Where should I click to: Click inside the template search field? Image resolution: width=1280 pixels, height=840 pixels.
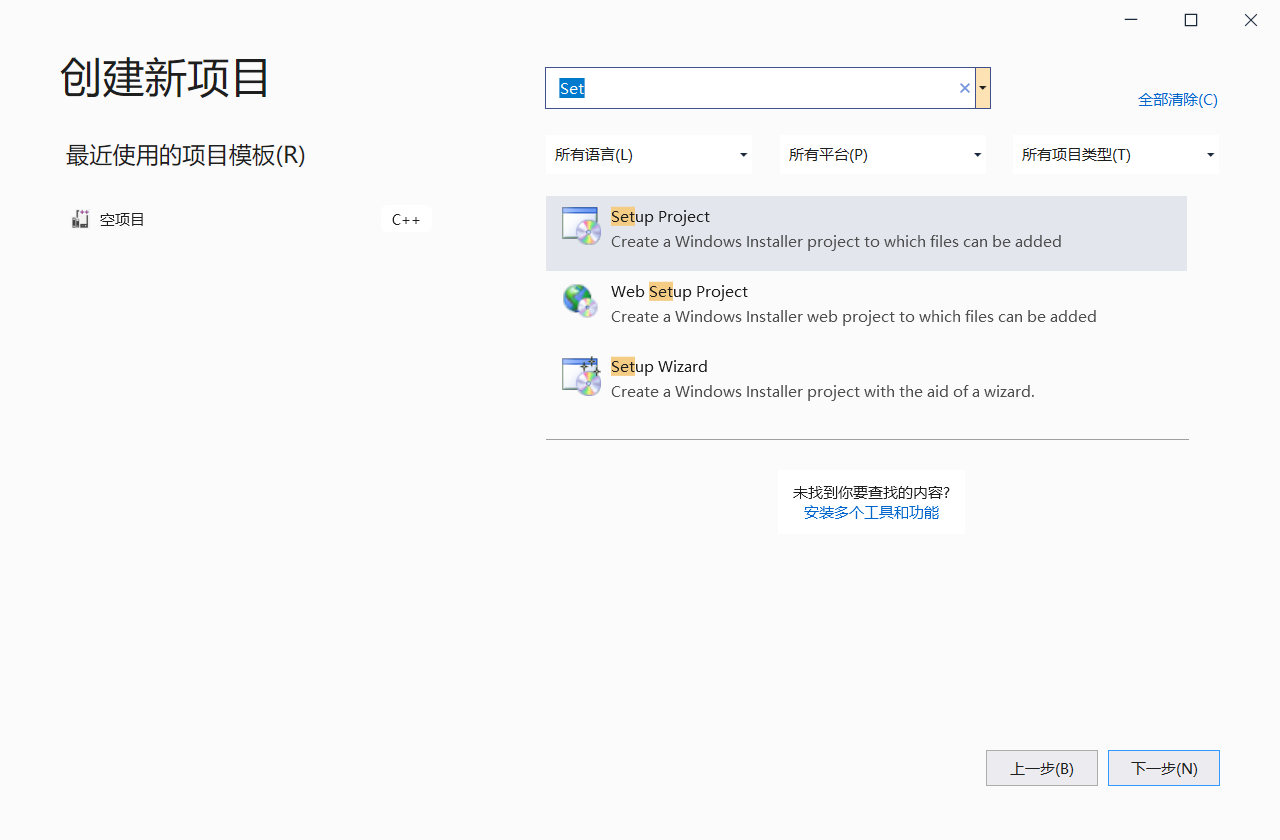pos(750,88)
